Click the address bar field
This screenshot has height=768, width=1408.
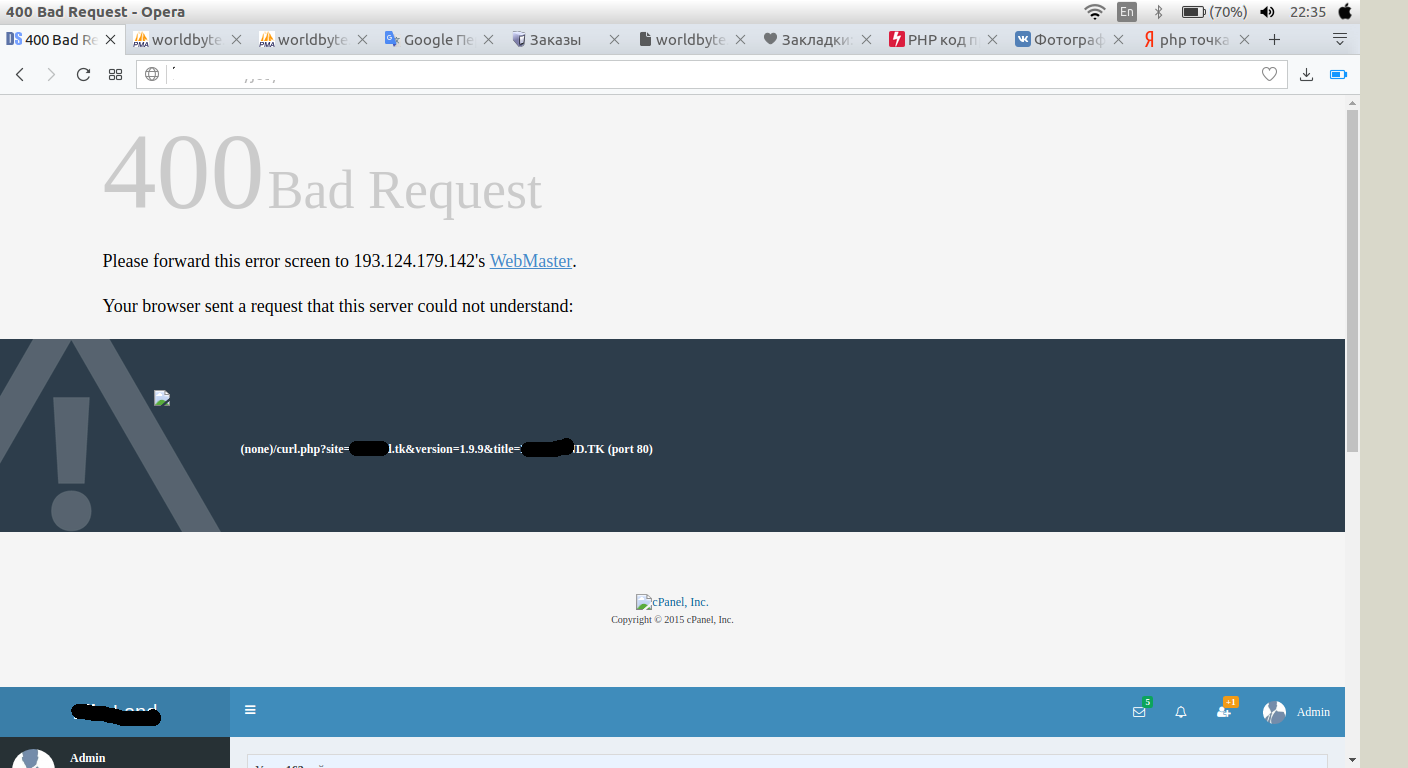pyautogui.click(x=700, y=74)
